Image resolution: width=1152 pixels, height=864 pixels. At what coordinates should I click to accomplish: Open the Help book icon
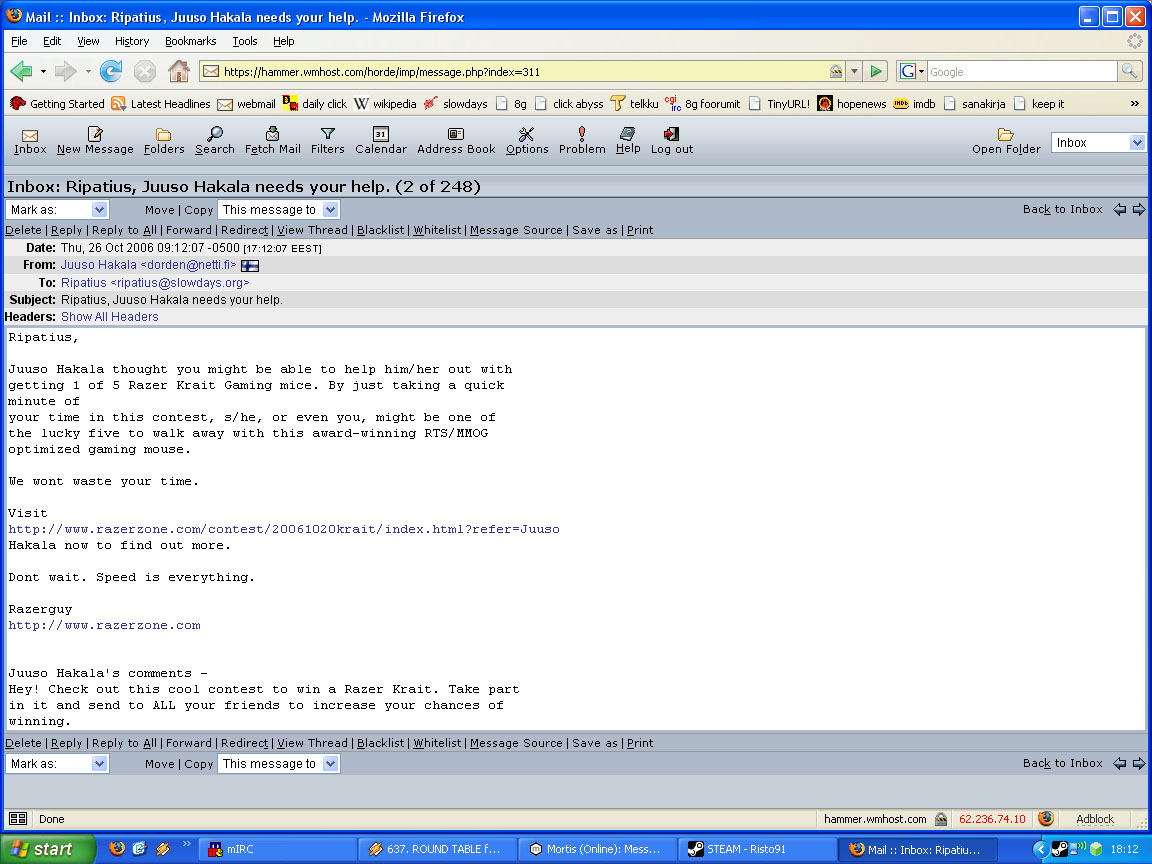(627, 141)
